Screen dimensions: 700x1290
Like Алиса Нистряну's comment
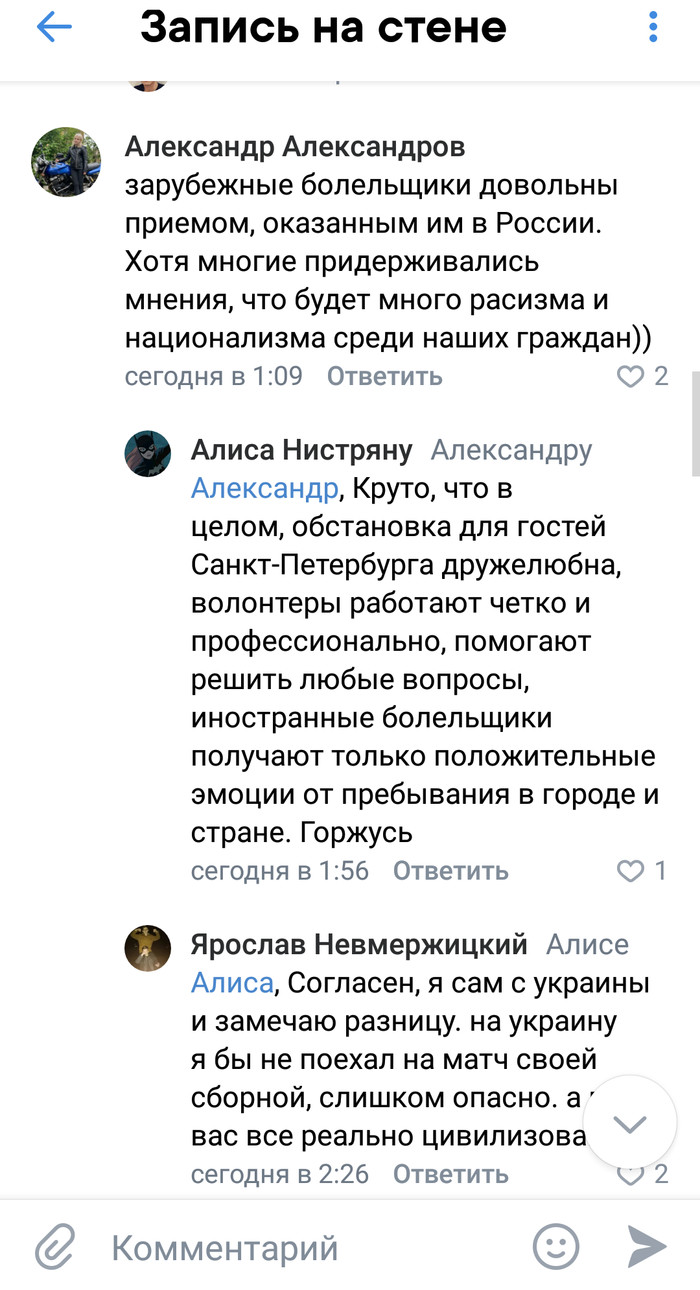click(x=631, y=871)
